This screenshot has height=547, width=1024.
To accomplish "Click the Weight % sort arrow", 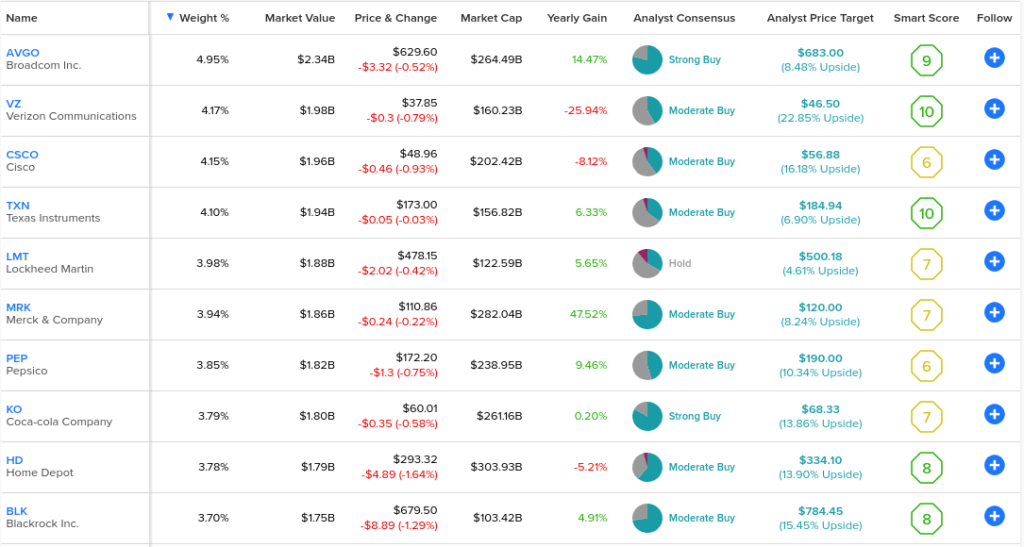I will point(170,17).
